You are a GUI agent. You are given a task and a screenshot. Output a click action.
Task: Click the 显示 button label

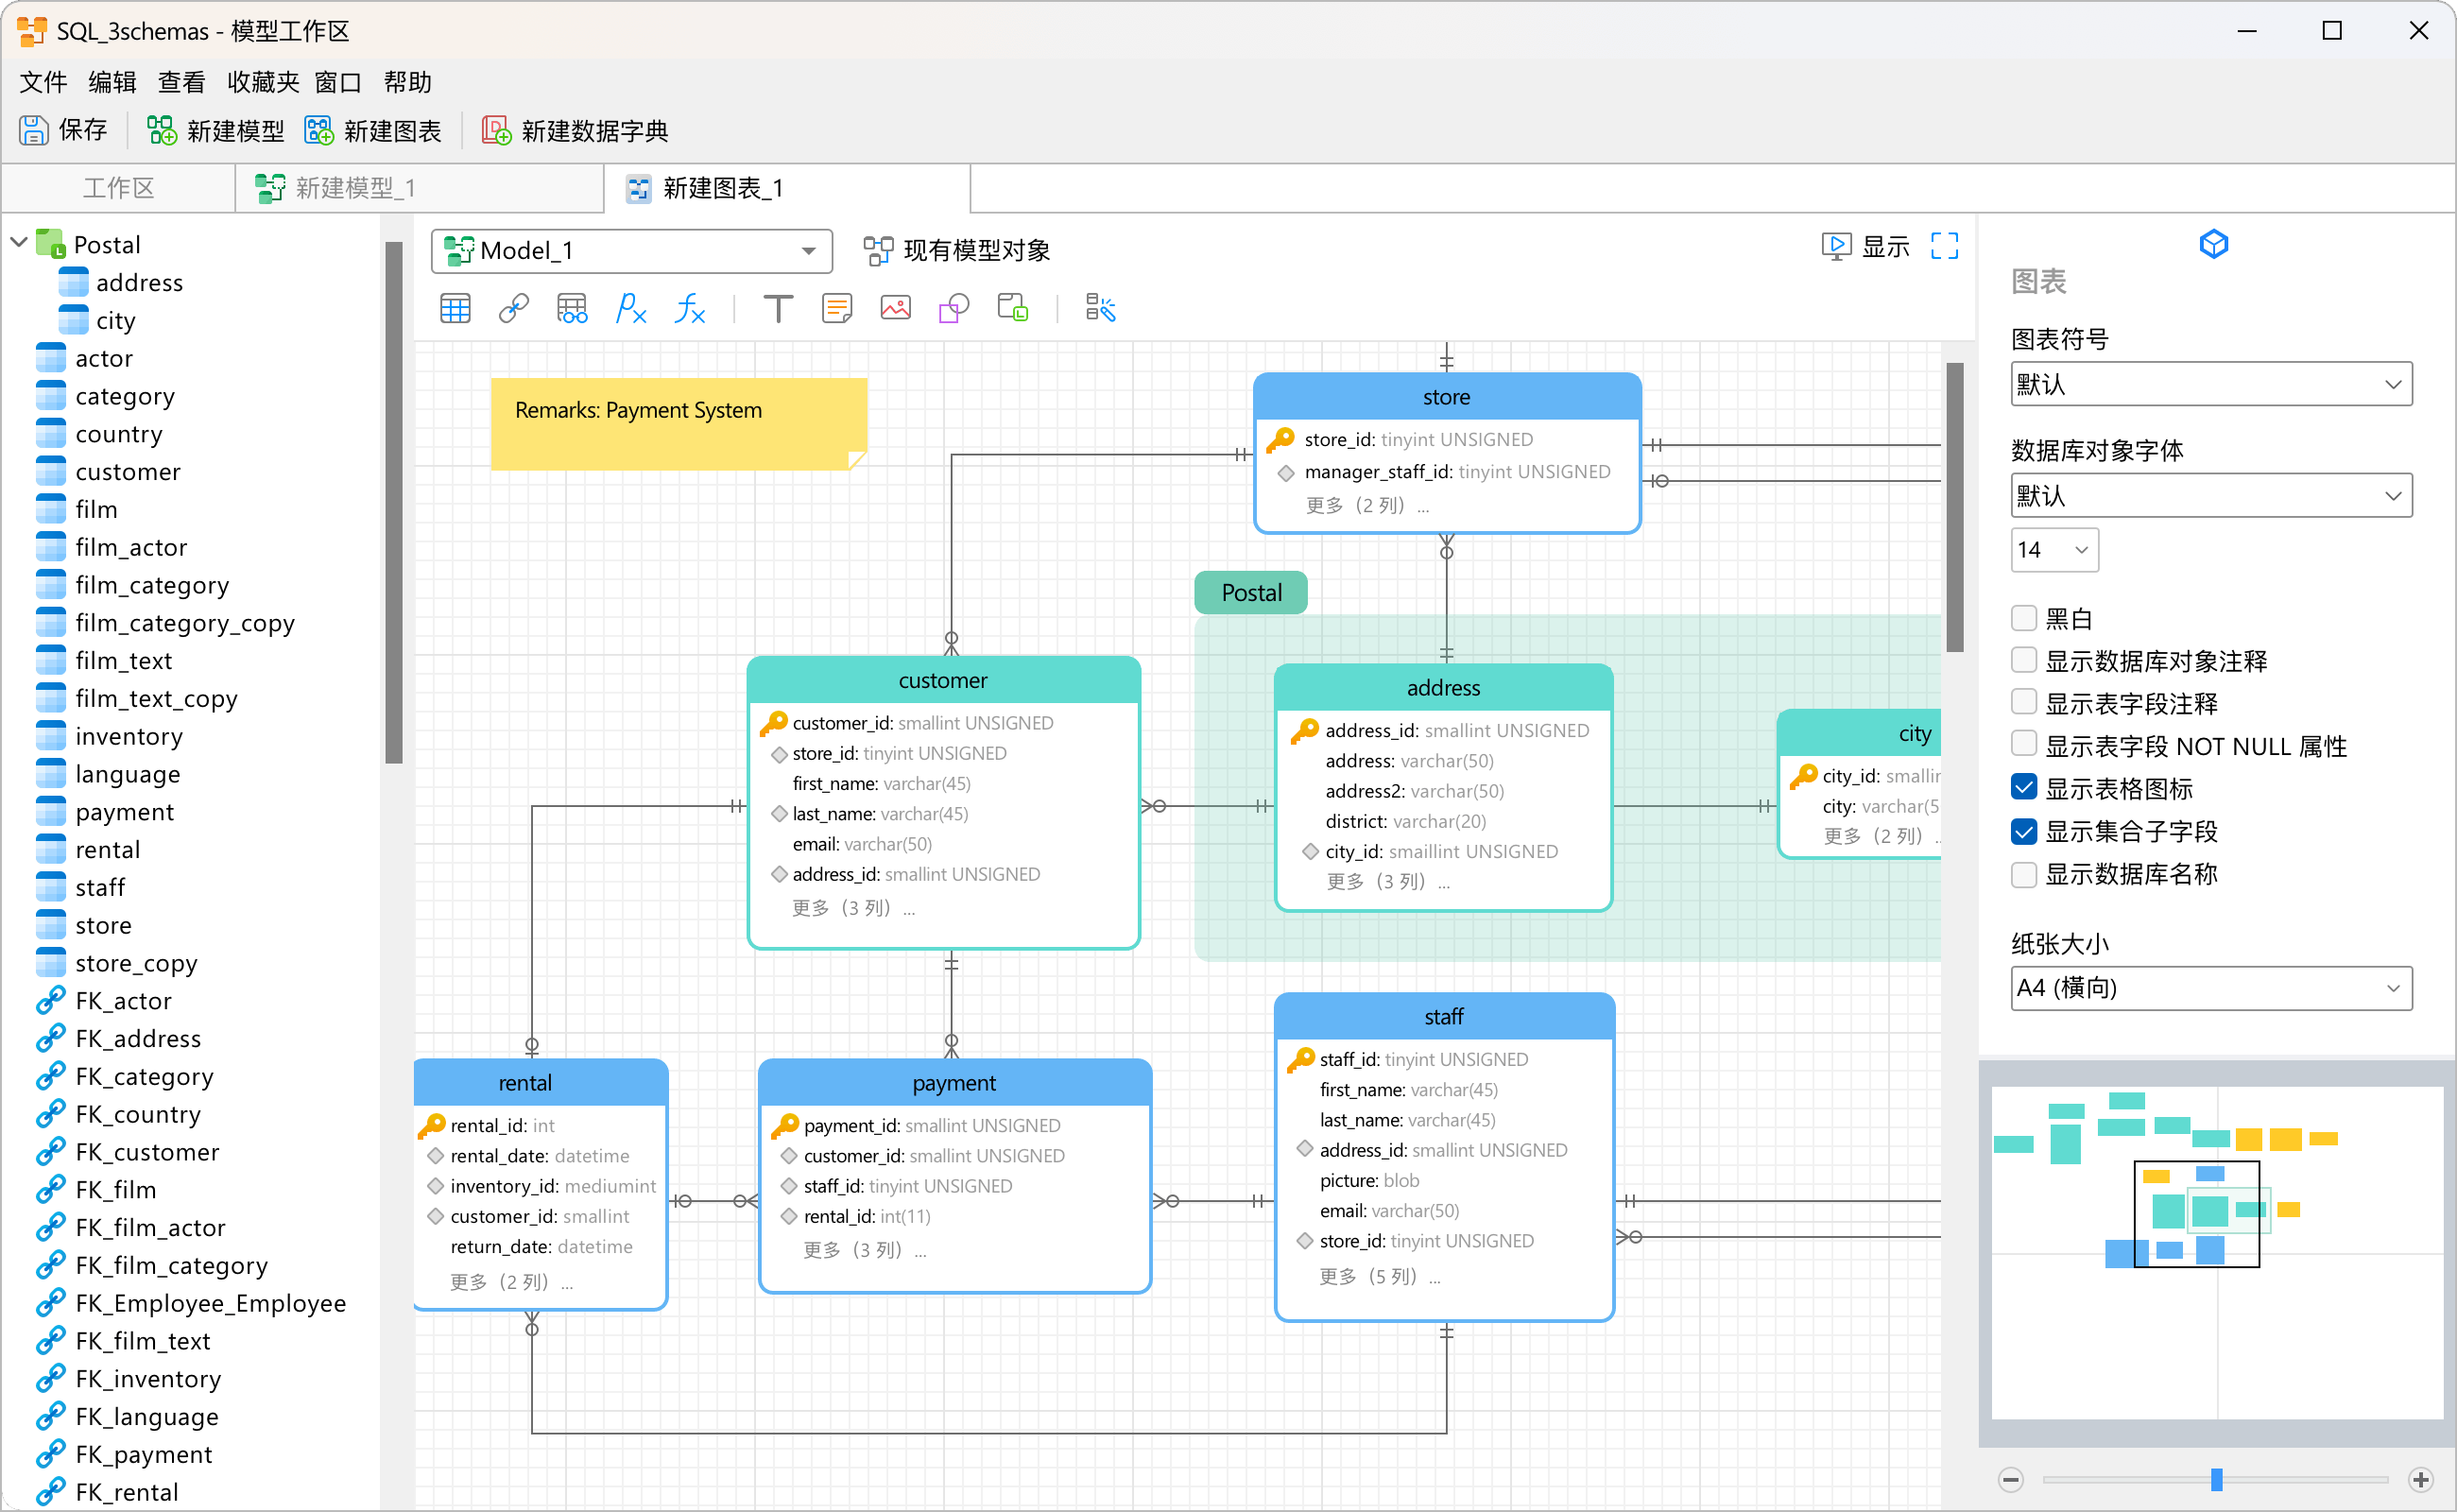coord(1886,246)
